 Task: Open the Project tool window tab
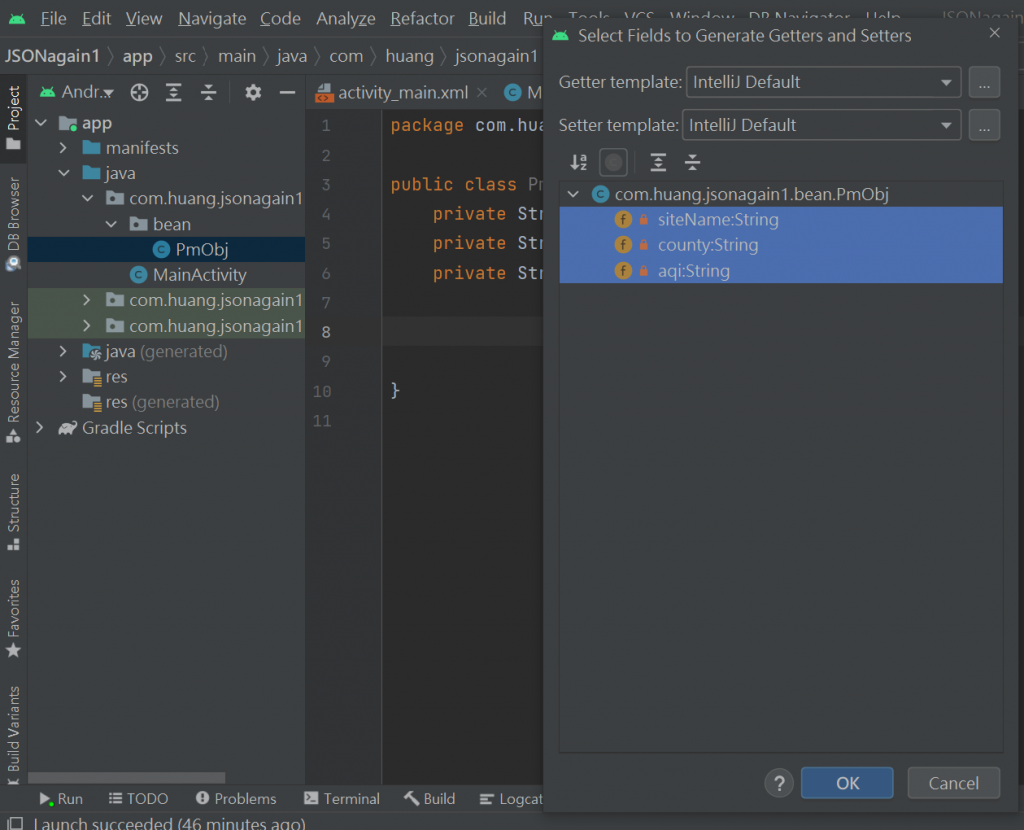(13, 118)
